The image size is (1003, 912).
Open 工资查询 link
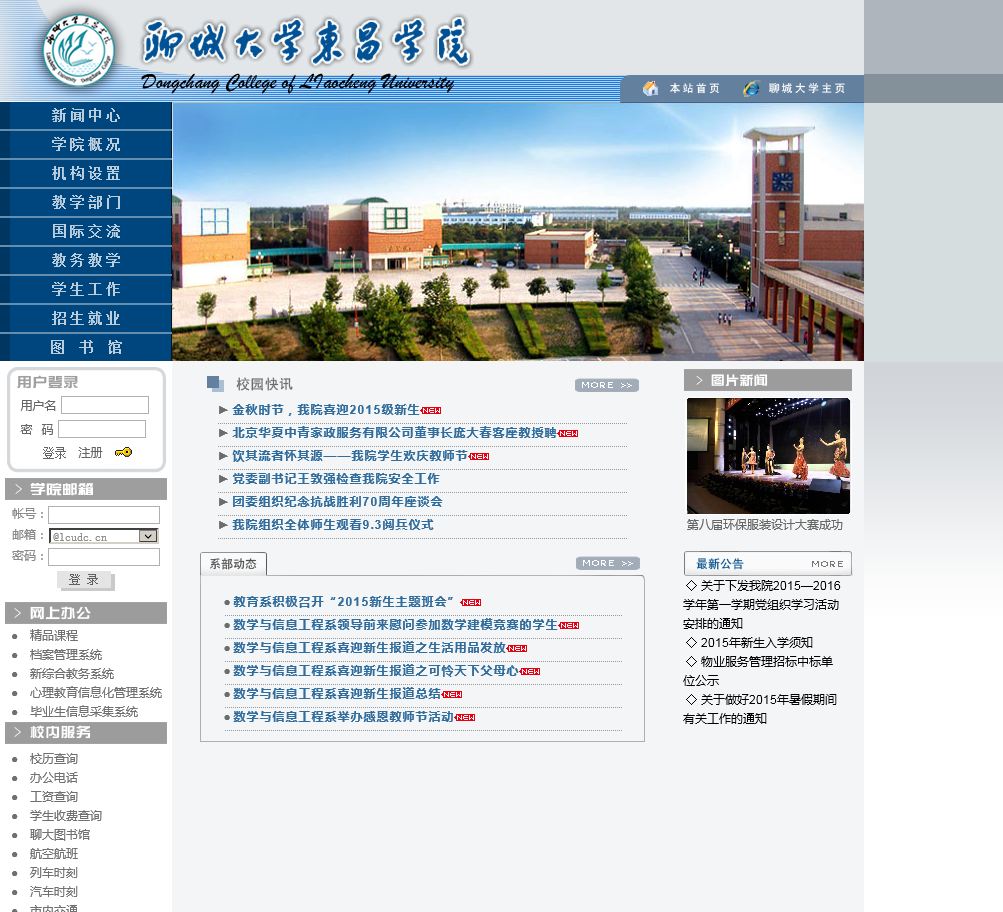coord(54,797)
